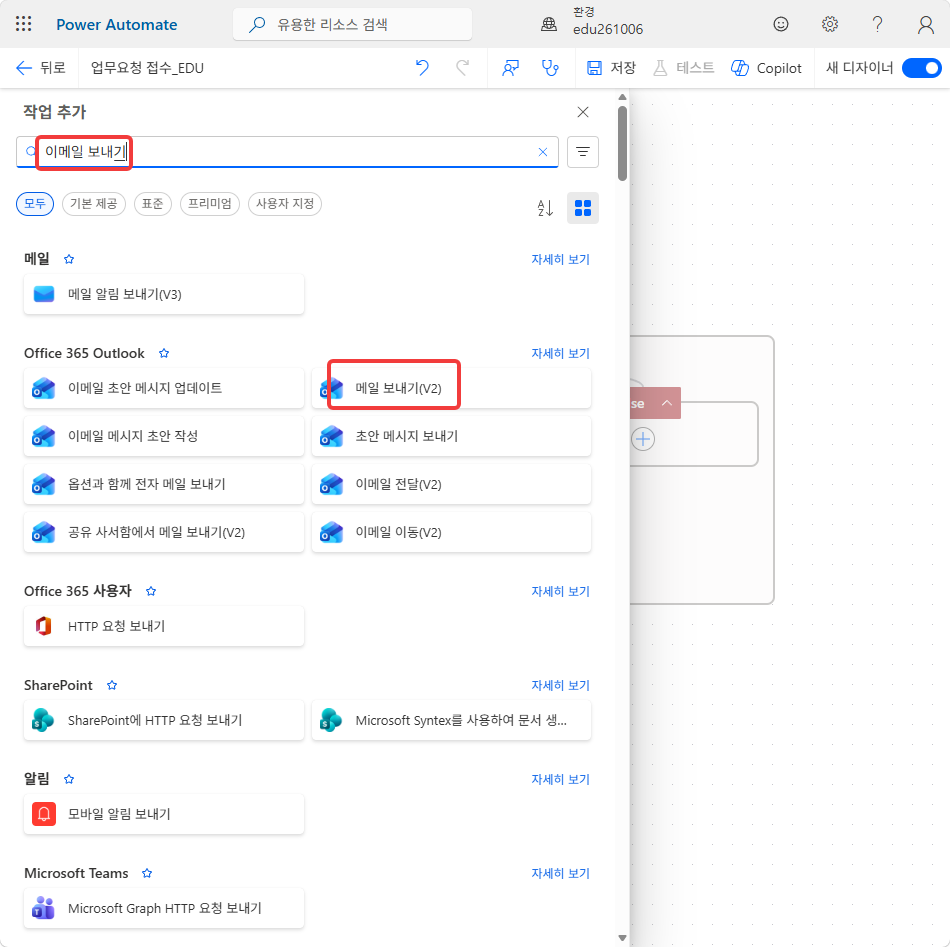The width and height of the screenshot is (950, 947).
Task: Click 자세히 보기 for Office 365 Outlook
Action: [560, 353]
